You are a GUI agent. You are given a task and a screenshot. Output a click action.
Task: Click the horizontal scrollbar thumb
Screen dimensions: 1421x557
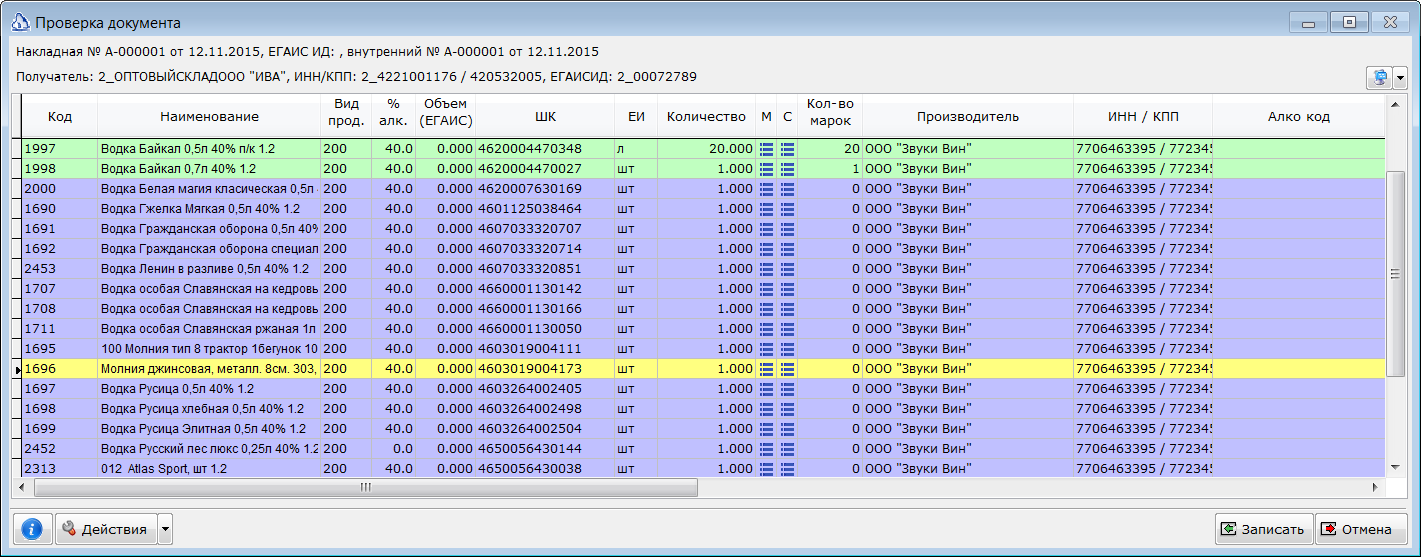[x=366, y=487]
